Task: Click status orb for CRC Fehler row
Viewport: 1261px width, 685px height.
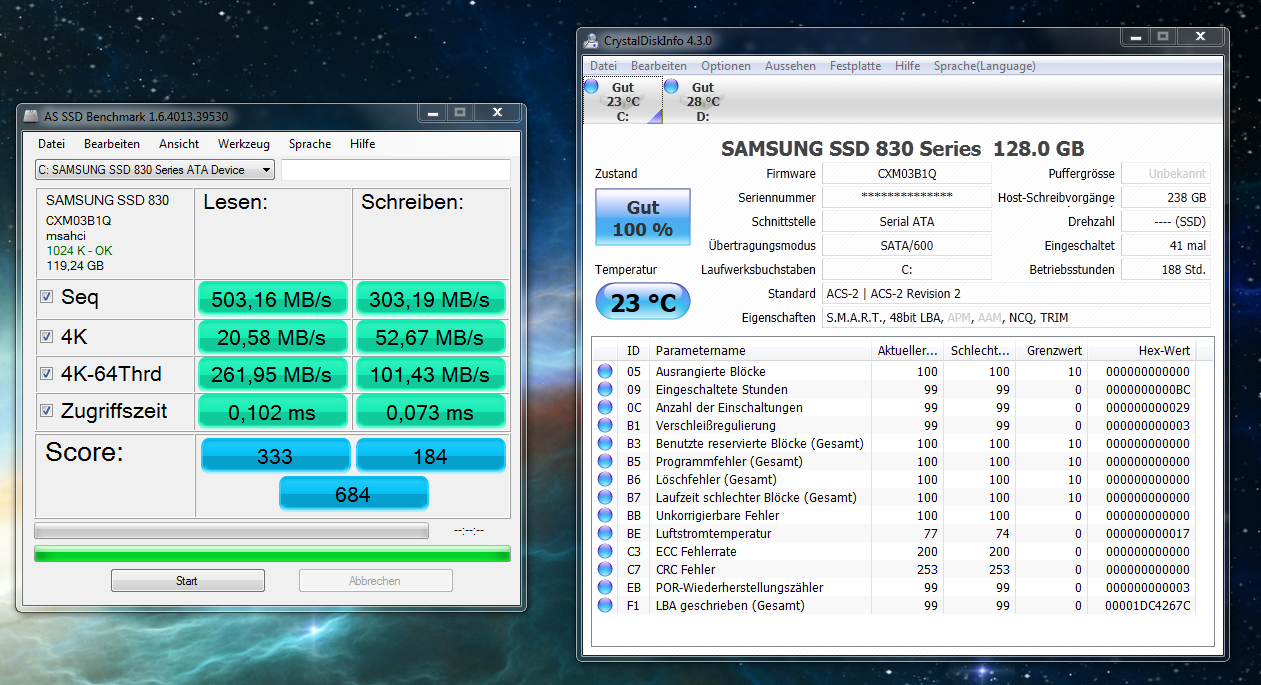Action: tap(605, 569)
